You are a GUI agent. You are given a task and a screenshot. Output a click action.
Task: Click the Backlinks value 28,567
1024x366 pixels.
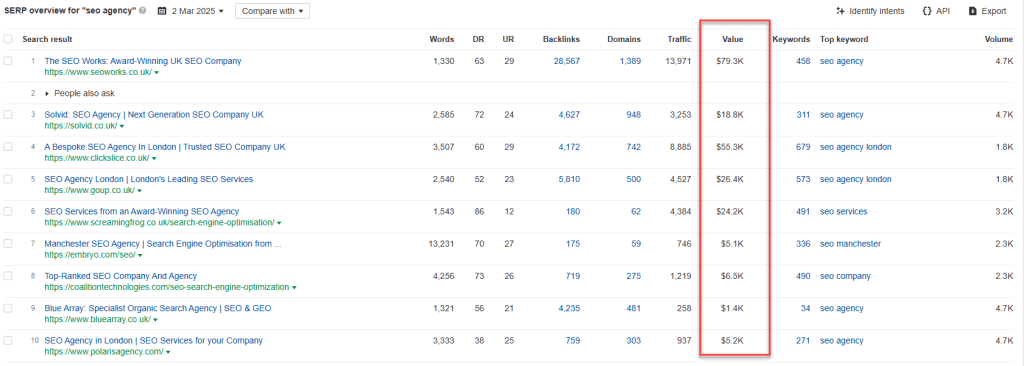click(566, 61)
